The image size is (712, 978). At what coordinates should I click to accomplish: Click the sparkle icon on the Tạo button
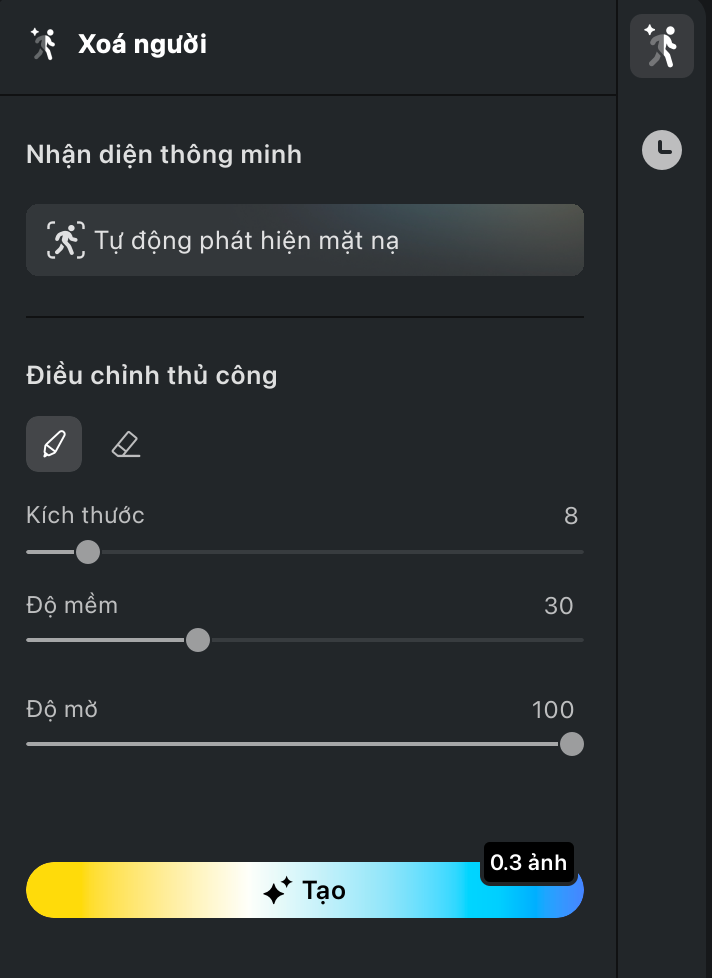point(278,890)
